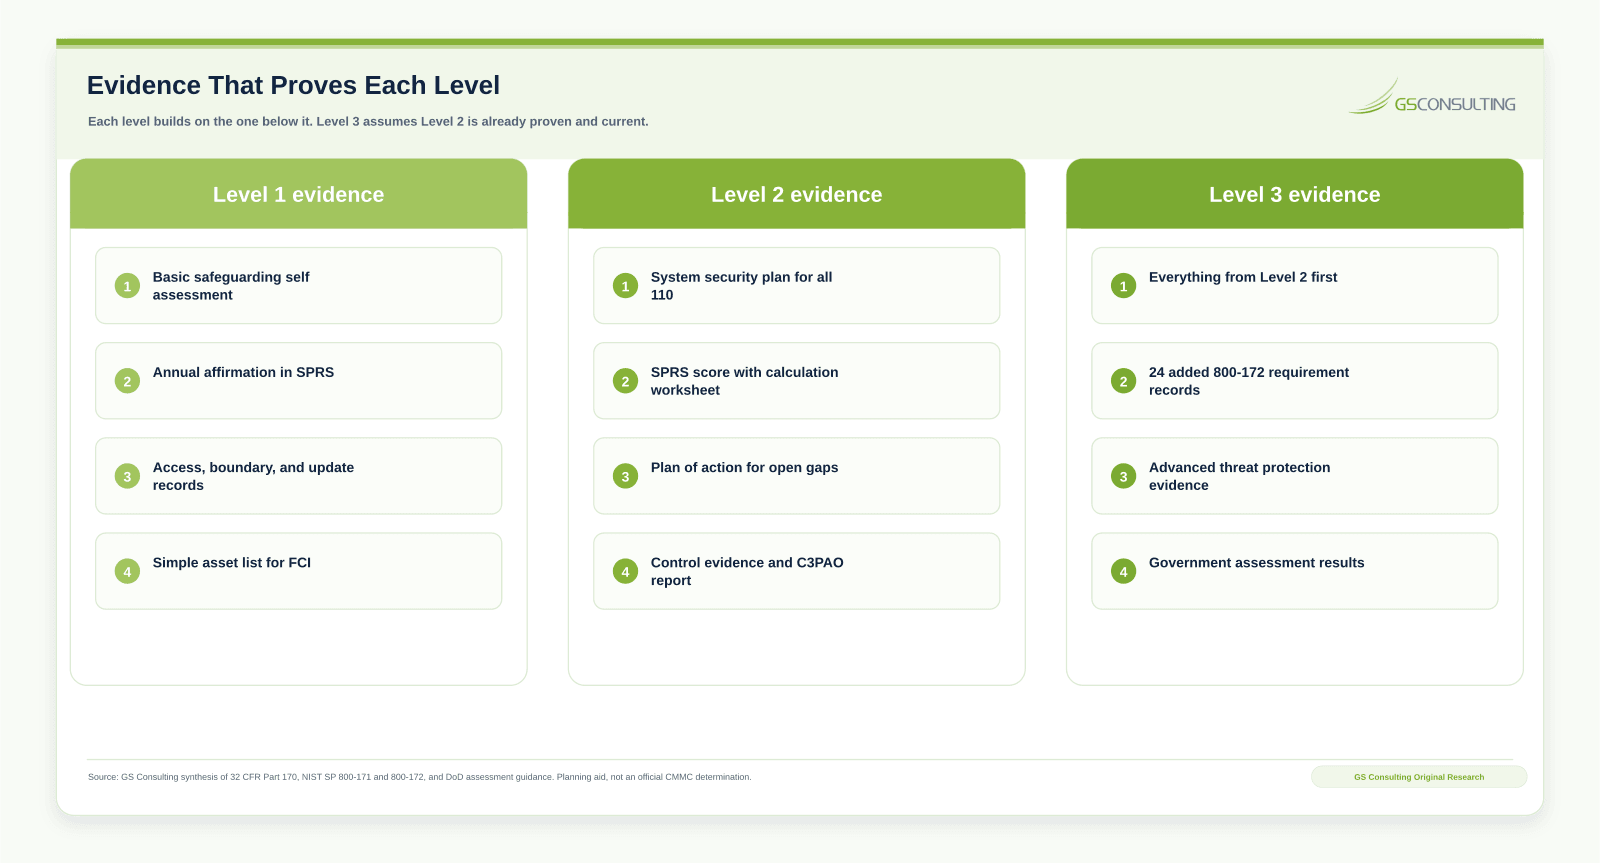
Task: Click 'SPRS score with calculation worksheet' text
Action: [x=744, y=381]
